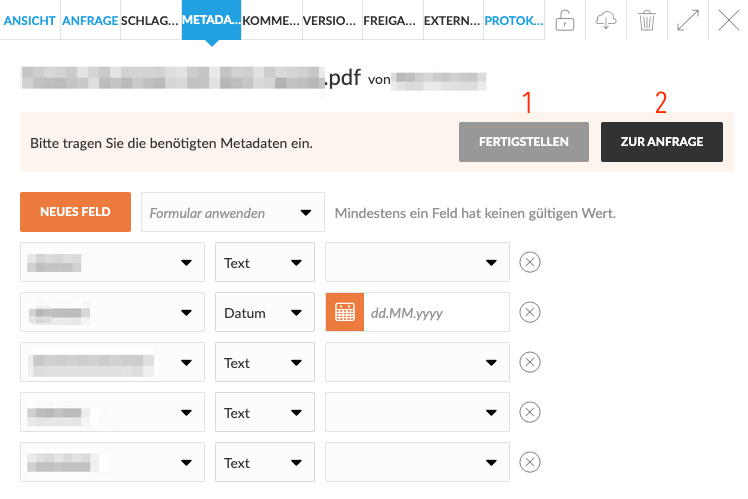Click the expand fullscreen arrows icon

688,21
